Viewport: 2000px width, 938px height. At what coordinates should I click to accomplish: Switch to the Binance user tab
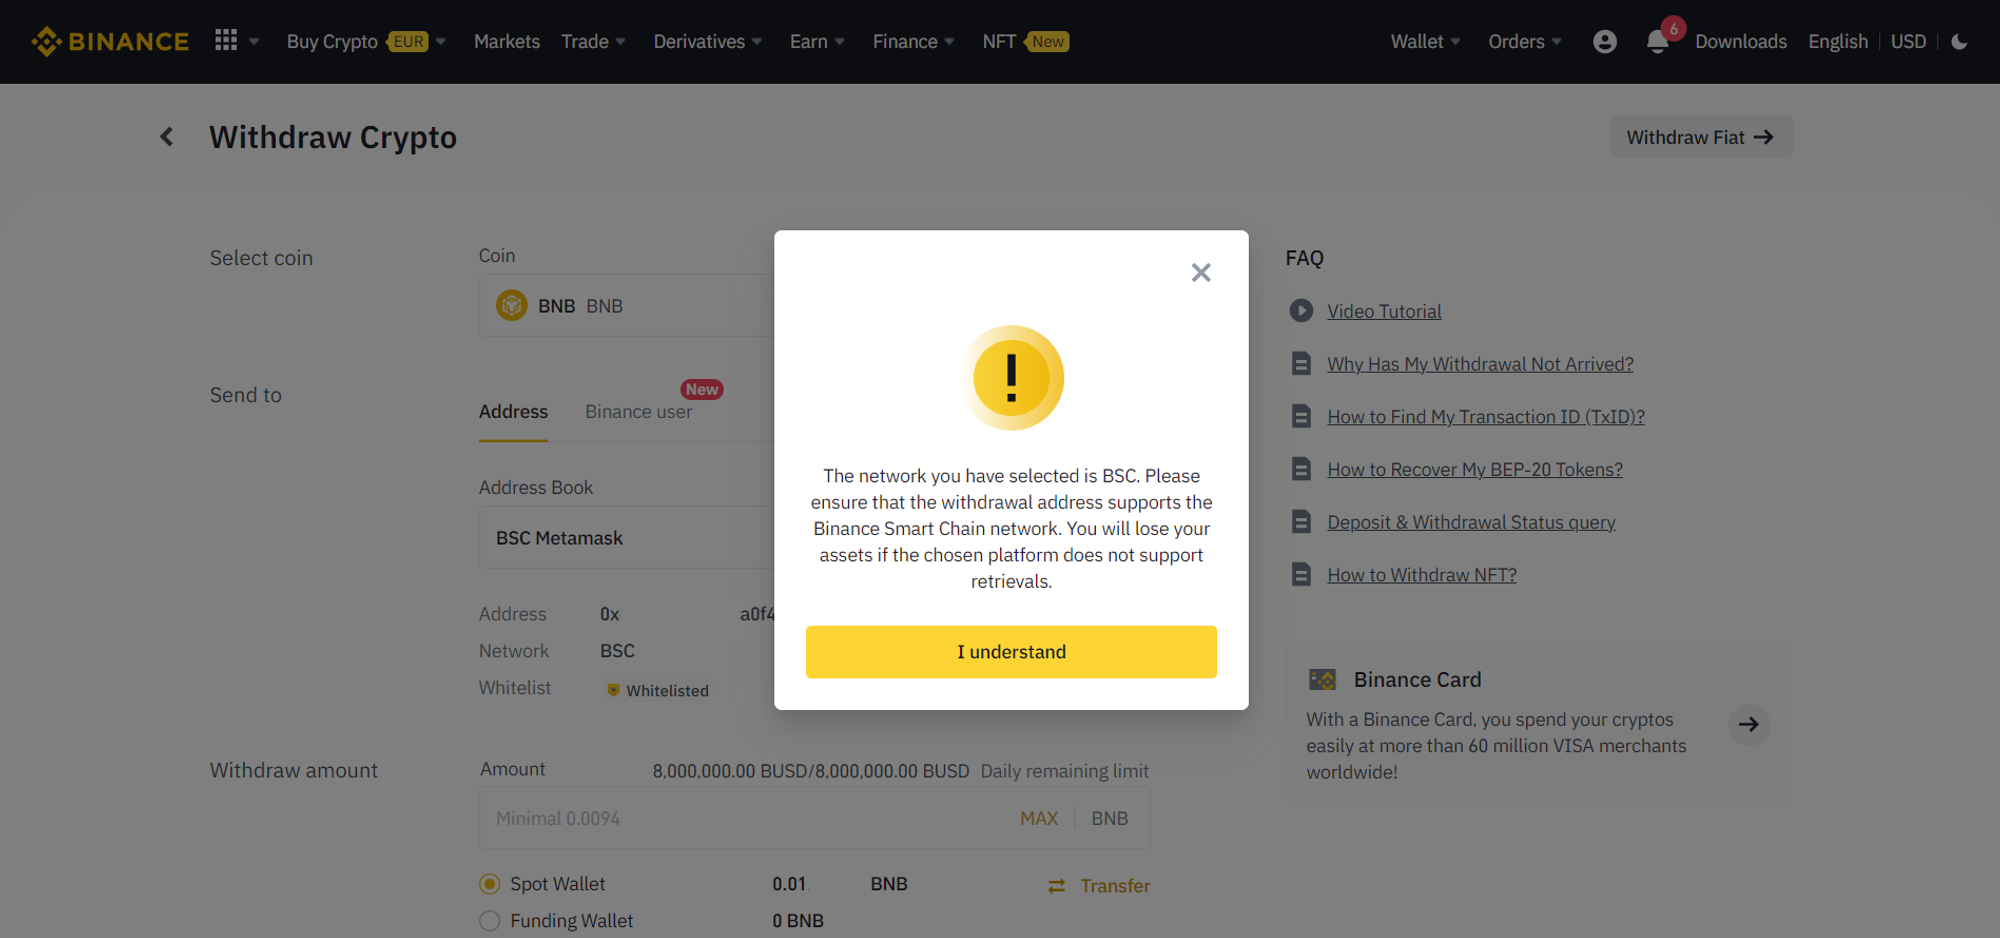638,411
